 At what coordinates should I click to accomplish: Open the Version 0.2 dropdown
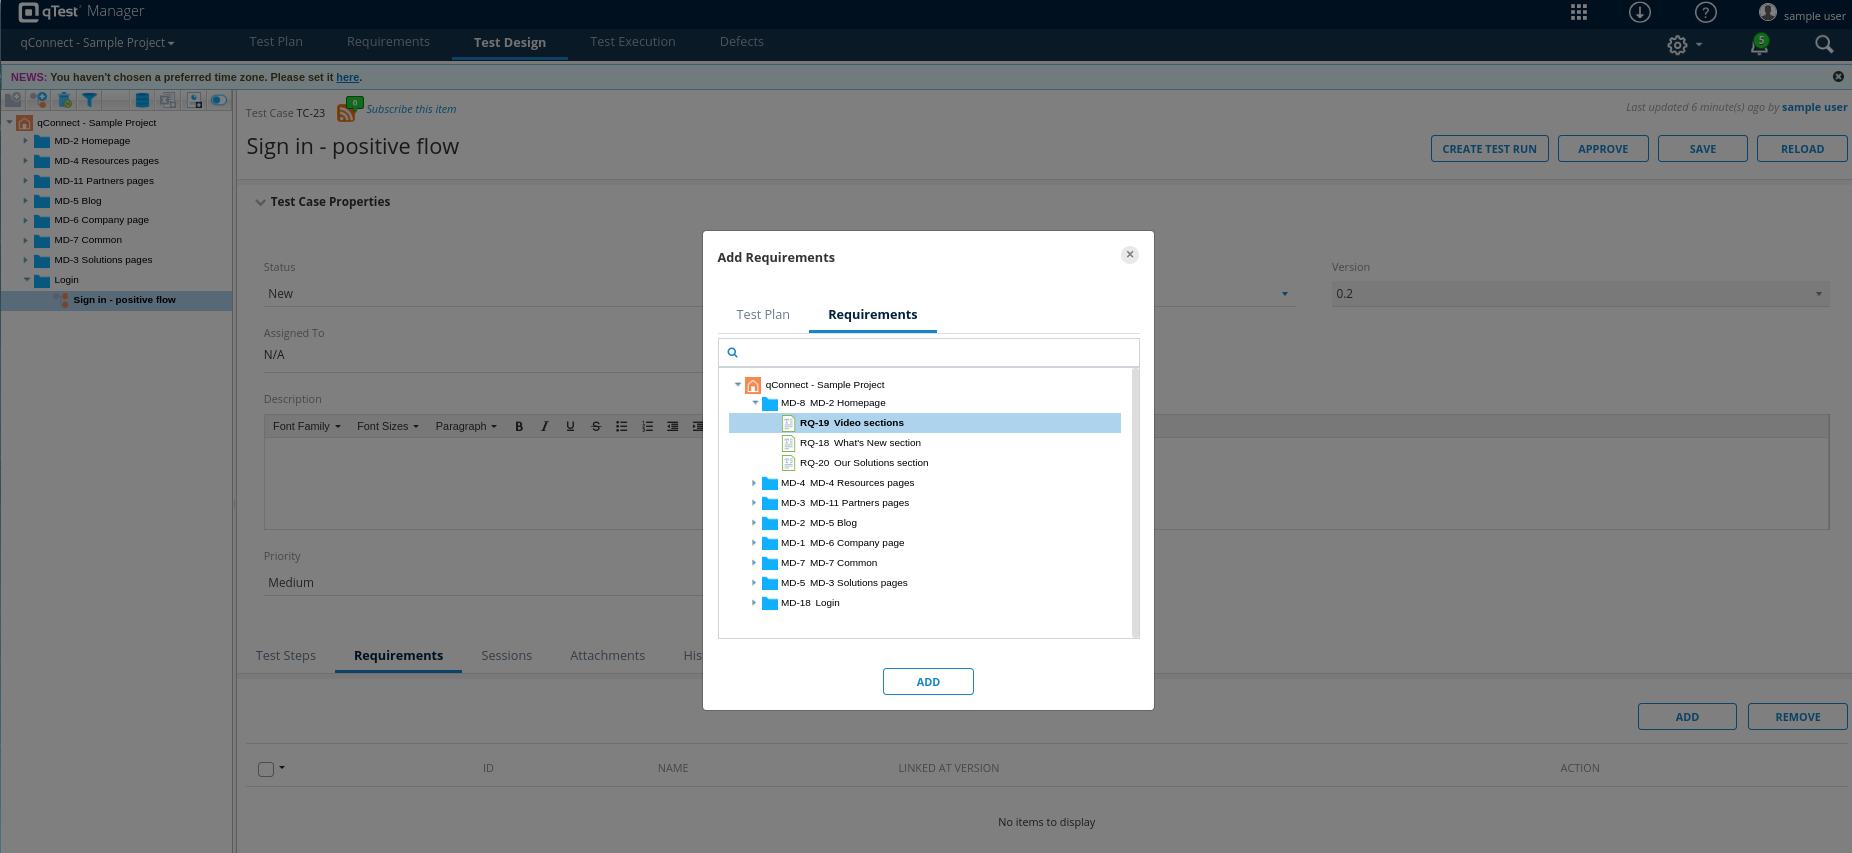click(x=1580, y=294)
